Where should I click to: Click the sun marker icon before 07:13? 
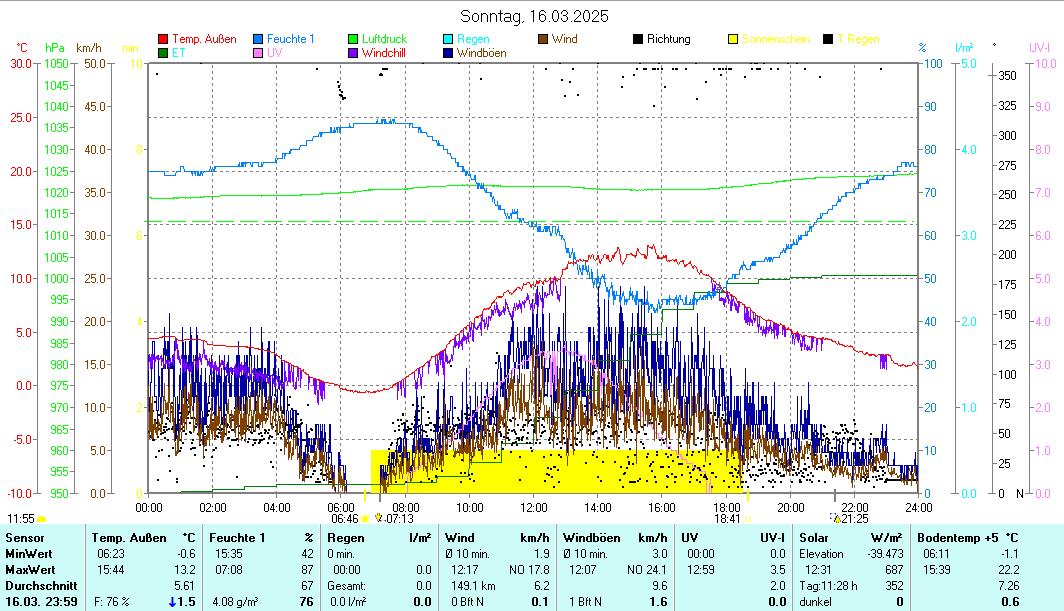pos(379,518)
